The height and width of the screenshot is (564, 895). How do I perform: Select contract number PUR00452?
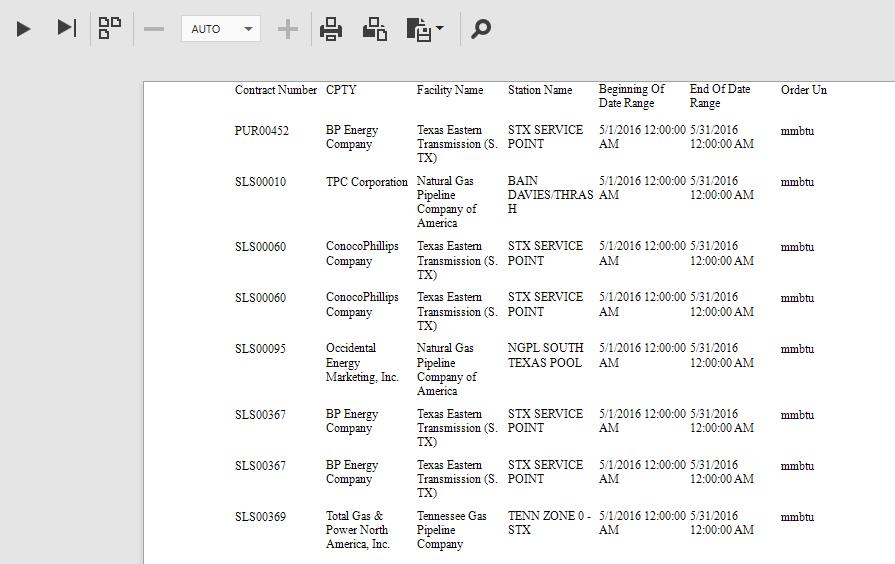pyautogui.click(x=262, y=131)
